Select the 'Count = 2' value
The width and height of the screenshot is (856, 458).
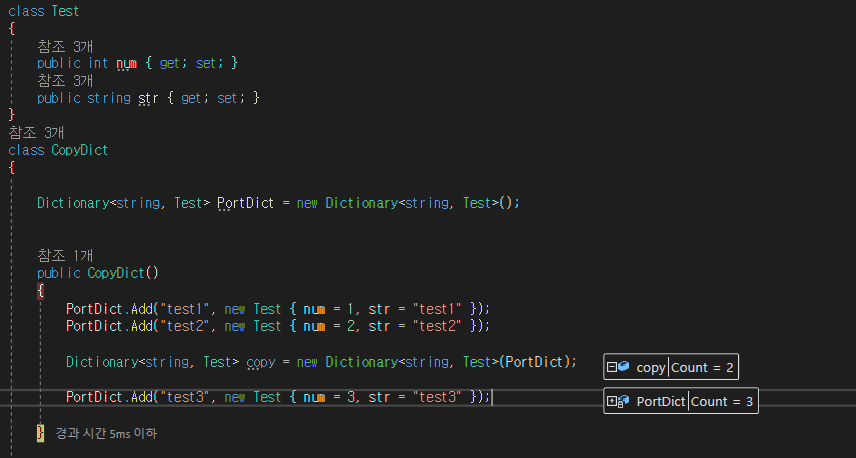(702, 367)
